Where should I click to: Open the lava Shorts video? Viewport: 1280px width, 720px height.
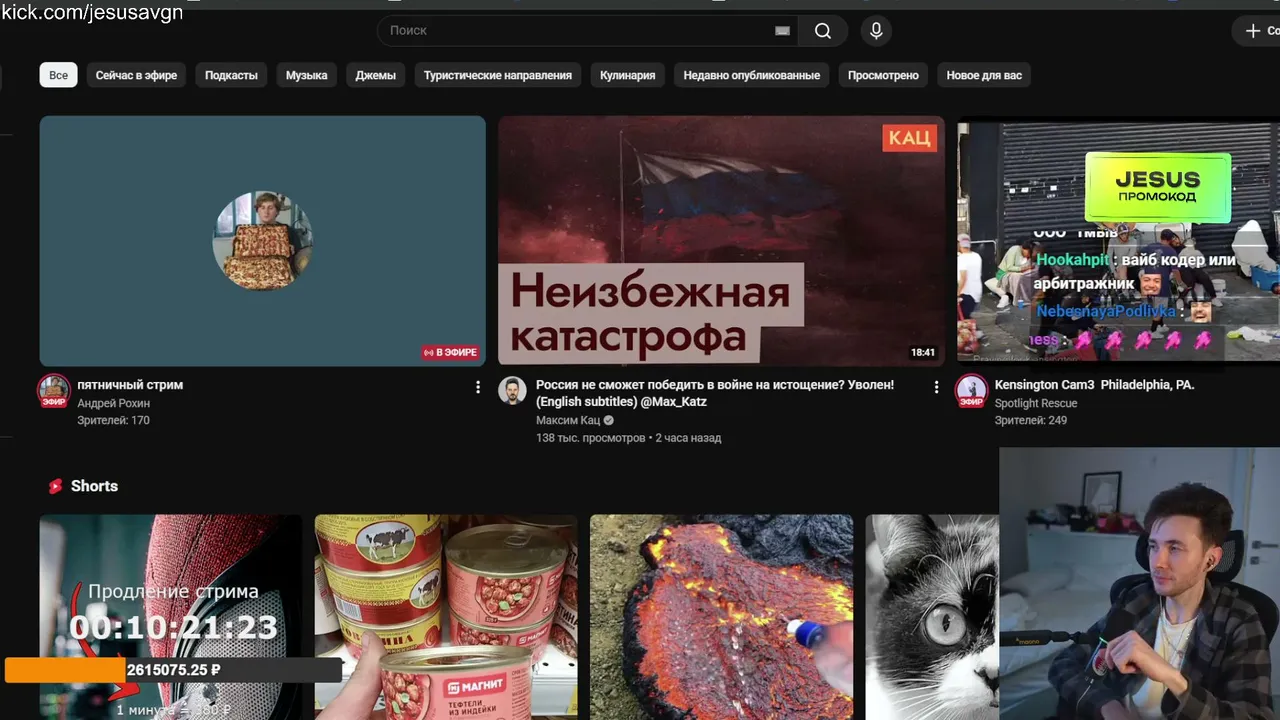pyautogui.click(x=721, y=617)
